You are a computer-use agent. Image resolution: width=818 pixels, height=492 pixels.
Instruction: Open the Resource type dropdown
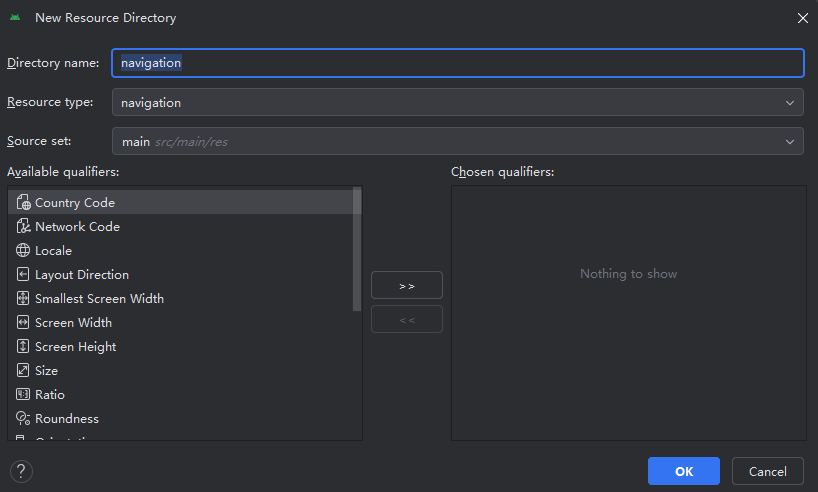click(458, 102)
